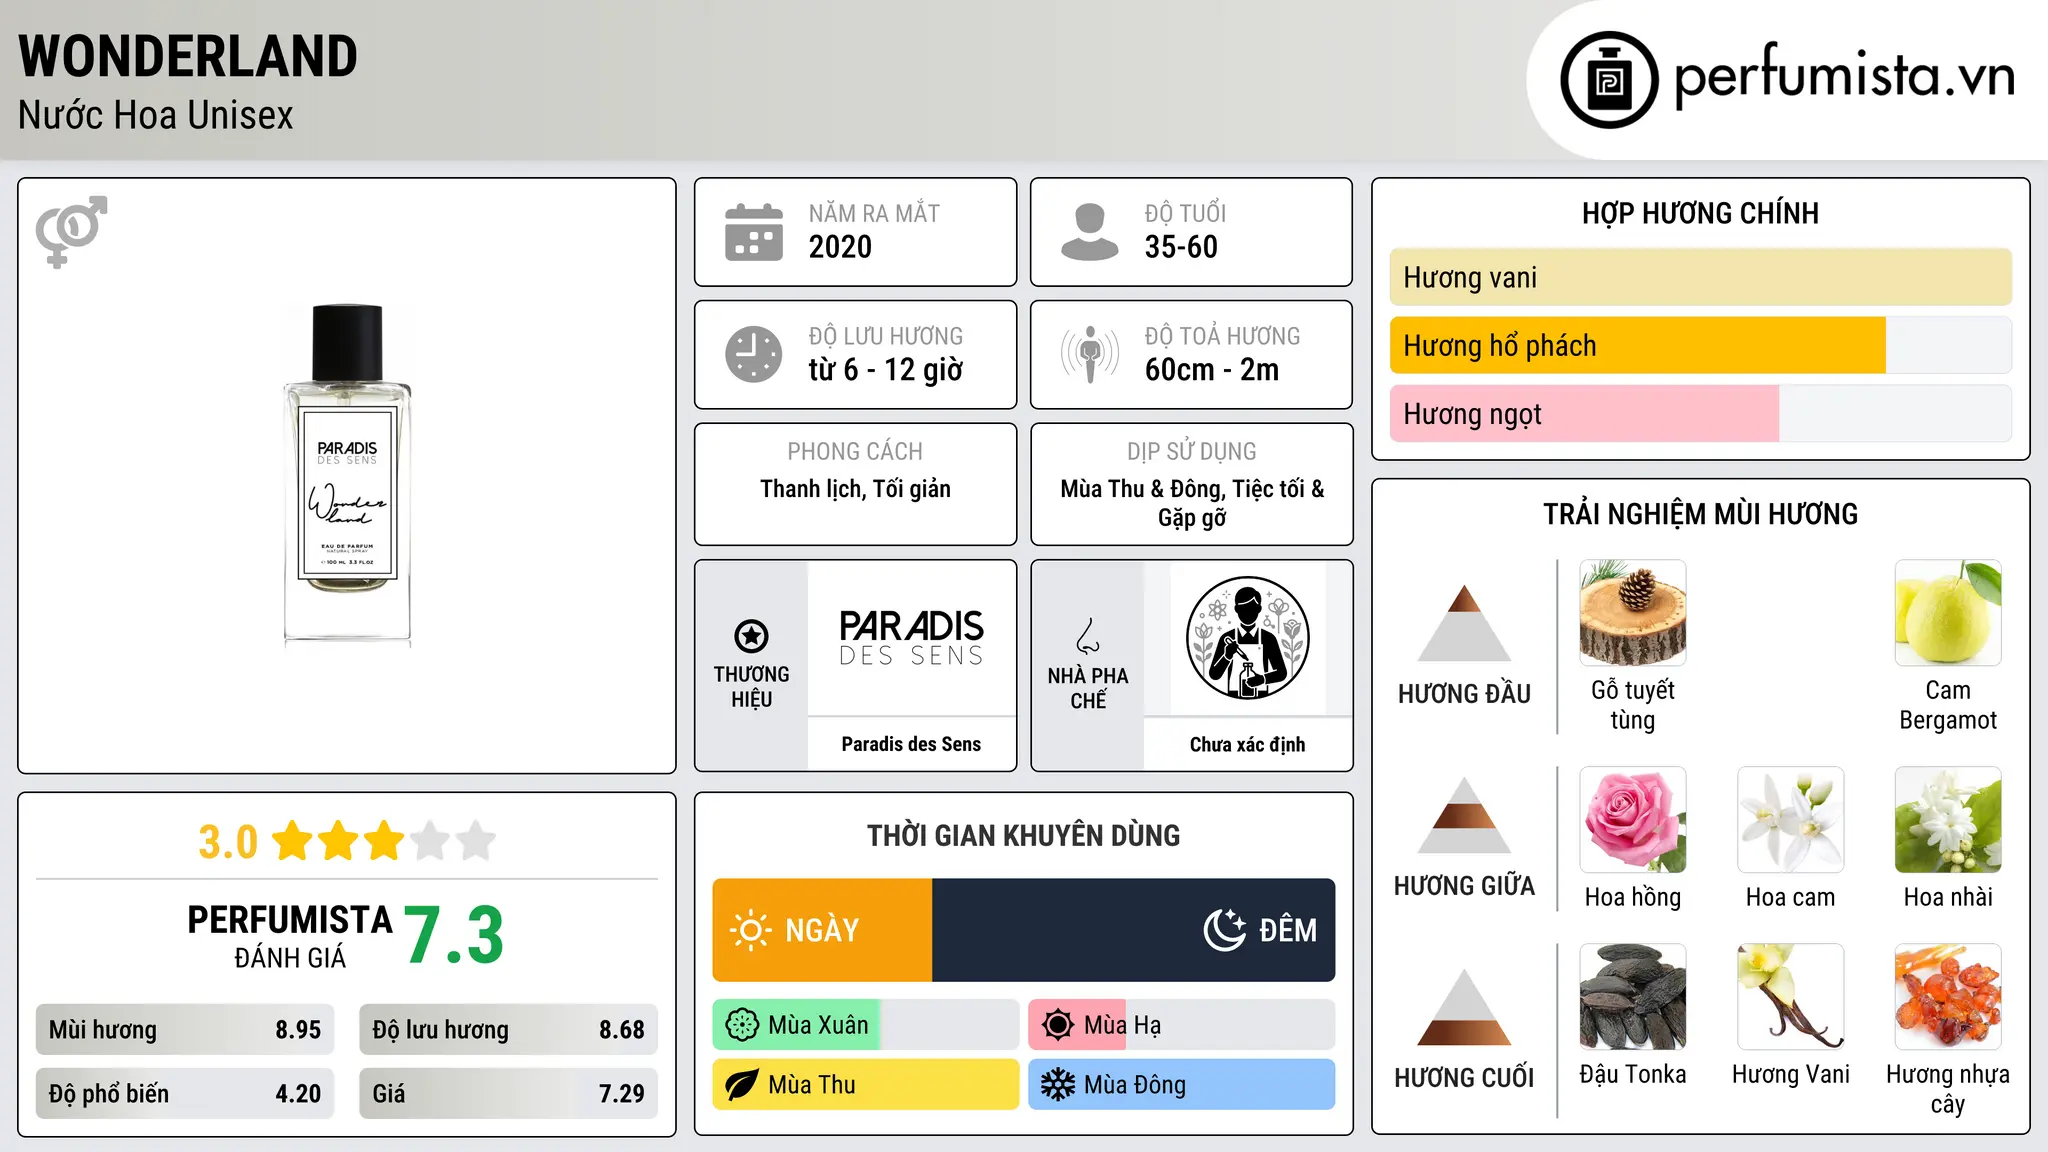This screenshot has width=2048, height=1152.
Task: Click the moon icon next to ĐÊM
Action: pos(1224,930)
